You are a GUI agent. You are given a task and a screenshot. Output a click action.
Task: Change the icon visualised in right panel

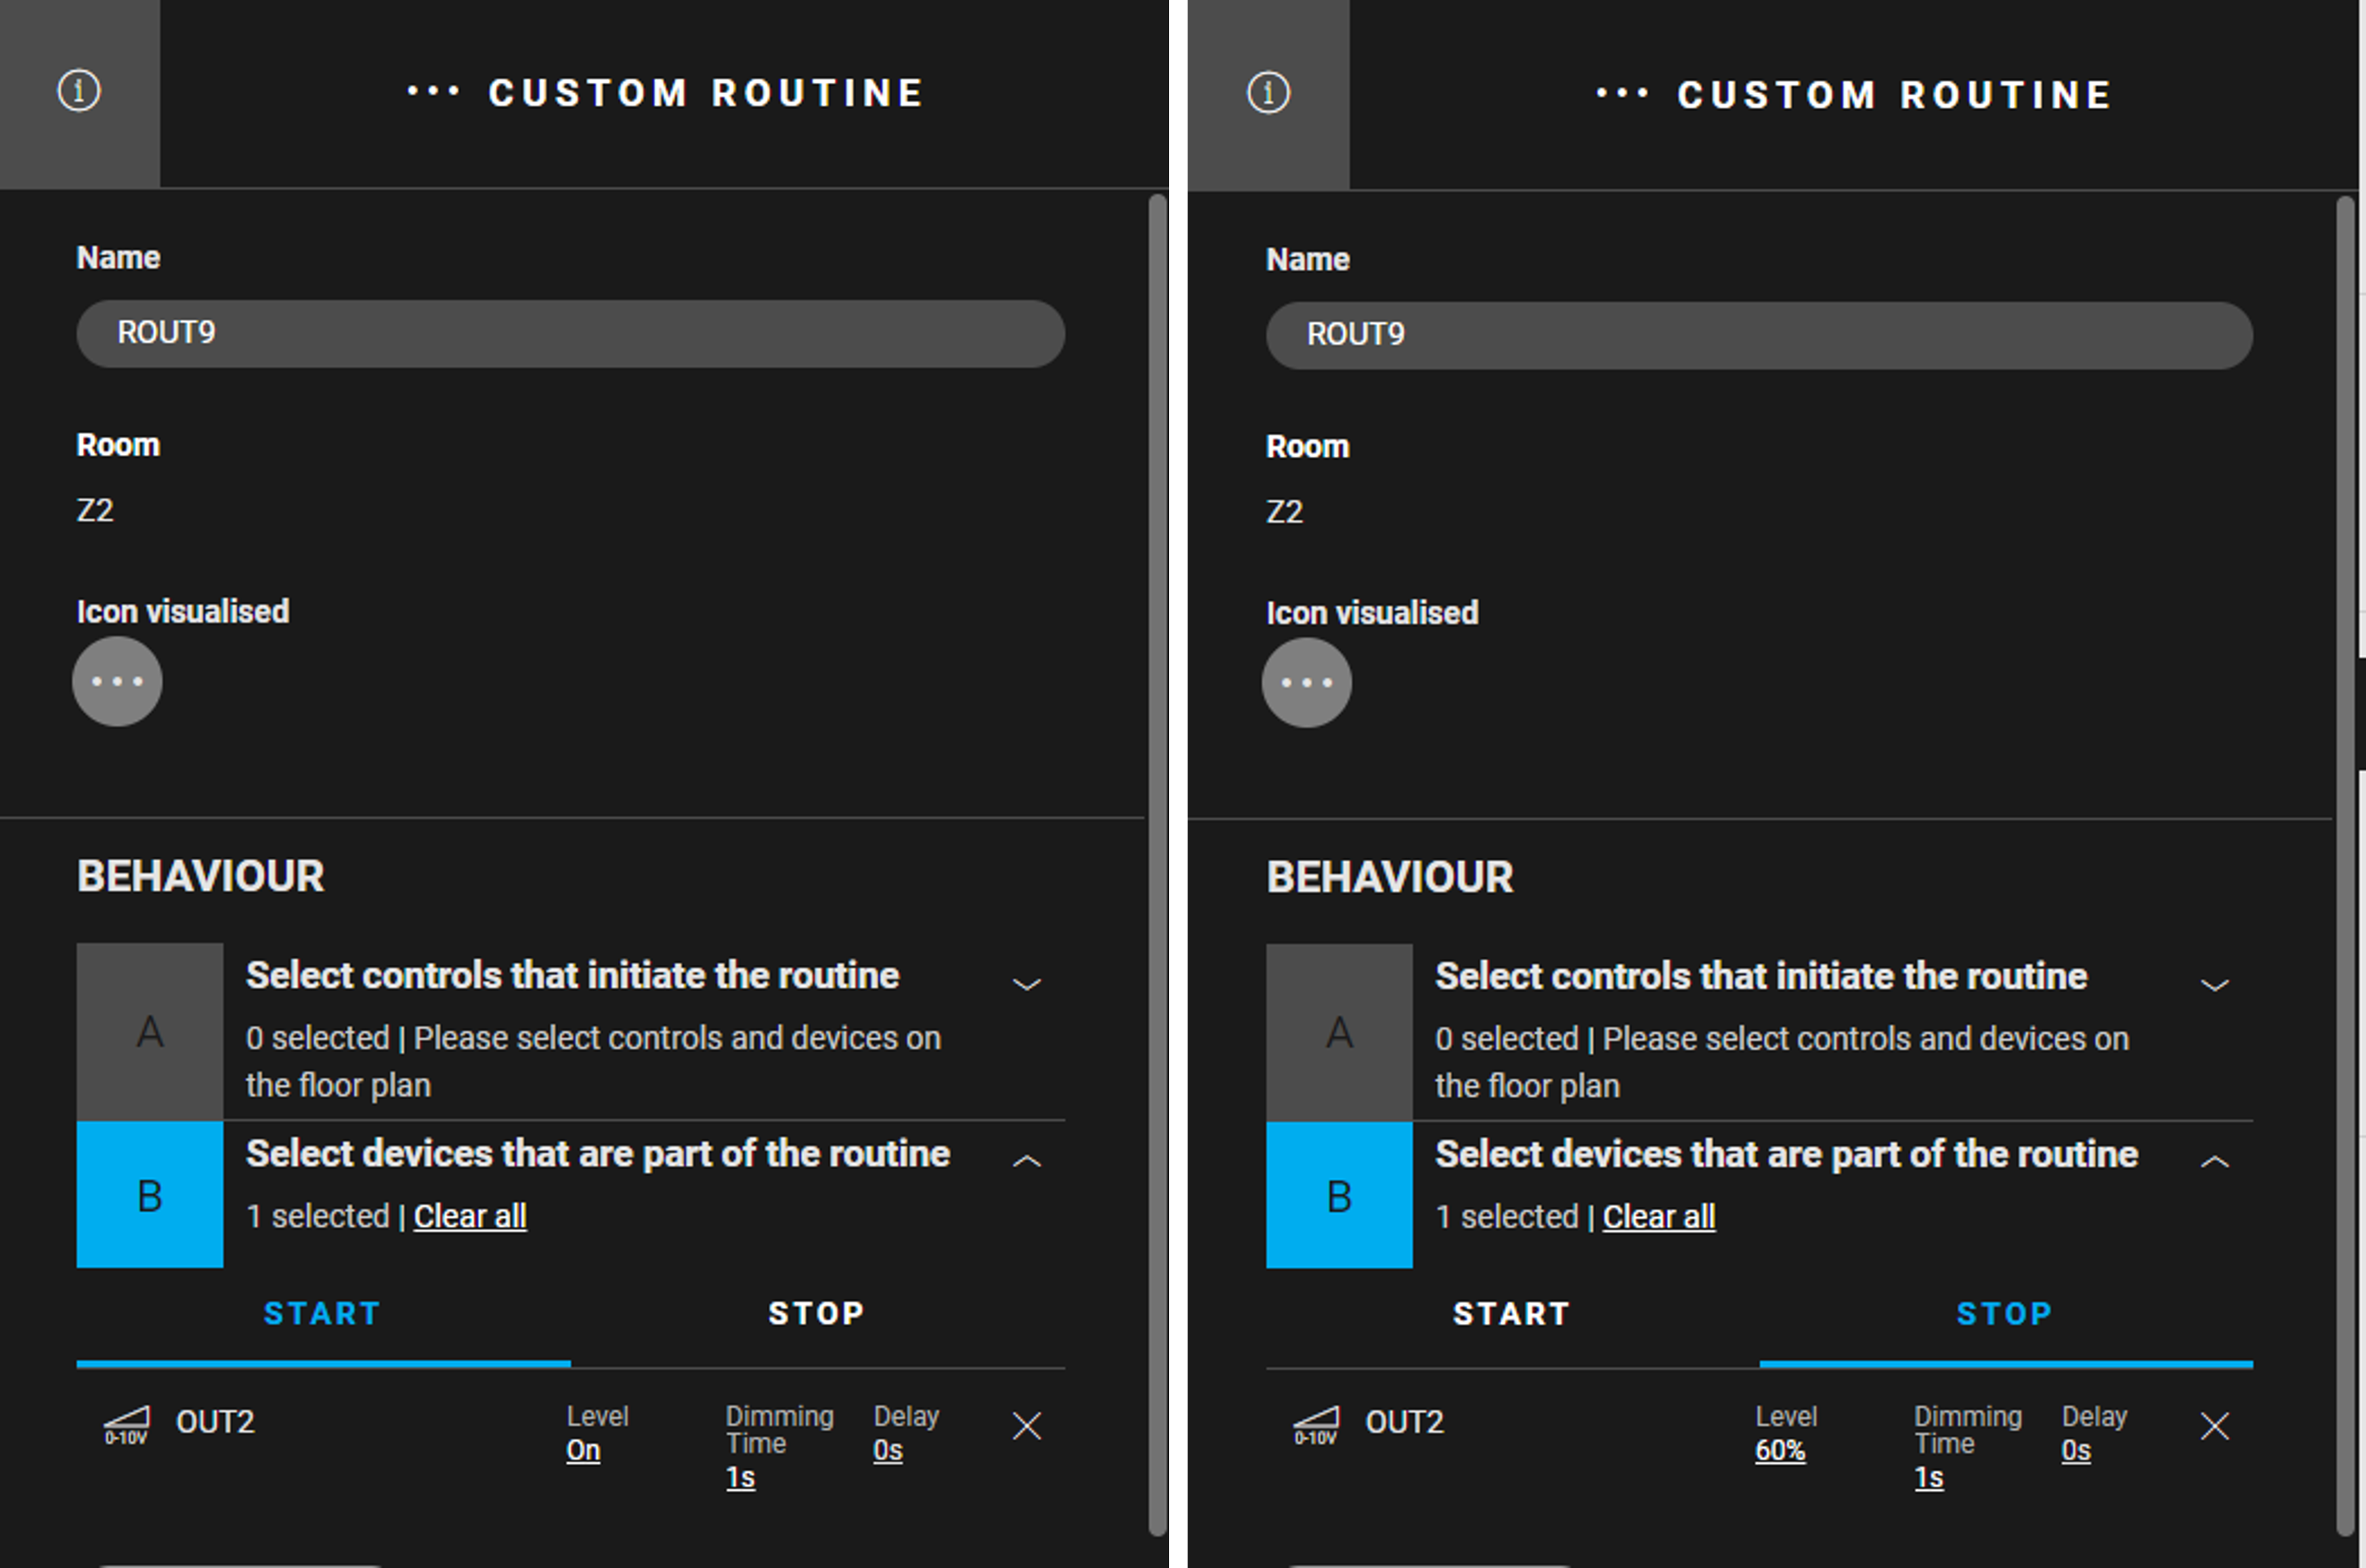1306,682
